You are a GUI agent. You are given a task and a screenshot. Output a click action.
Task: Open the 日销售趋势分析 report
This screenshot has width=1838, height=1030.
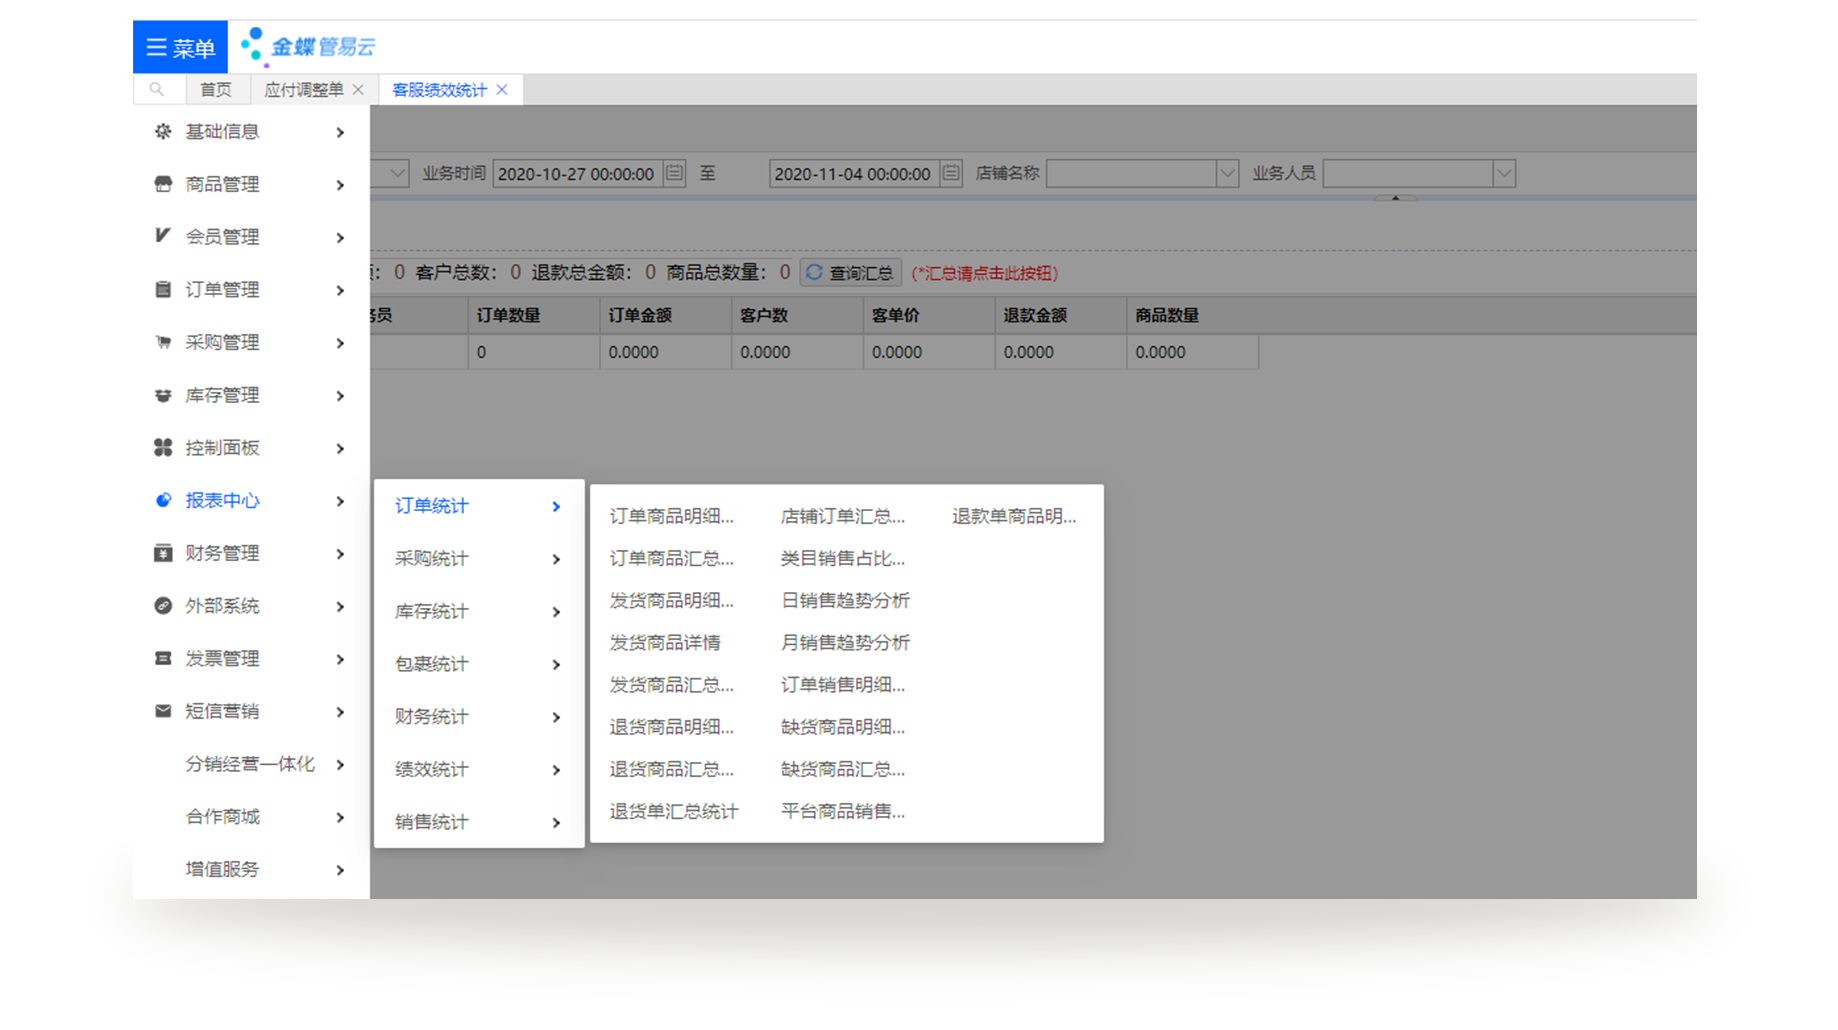point(845,600)
